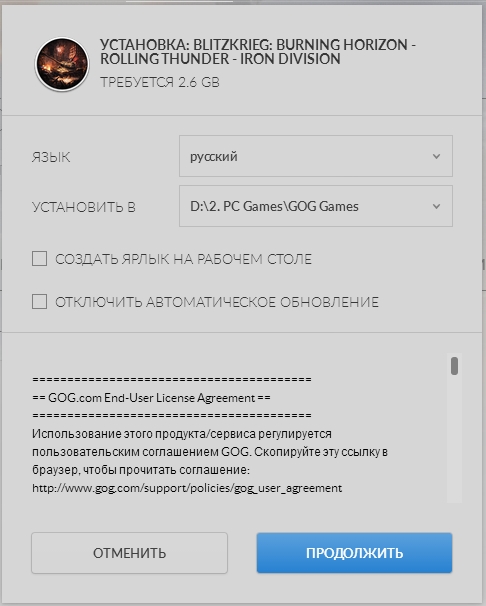The height and width of the screenshot is (606, 486).
Task: Click the Blitzkrieg game cover icon
Action: (62, 64)
